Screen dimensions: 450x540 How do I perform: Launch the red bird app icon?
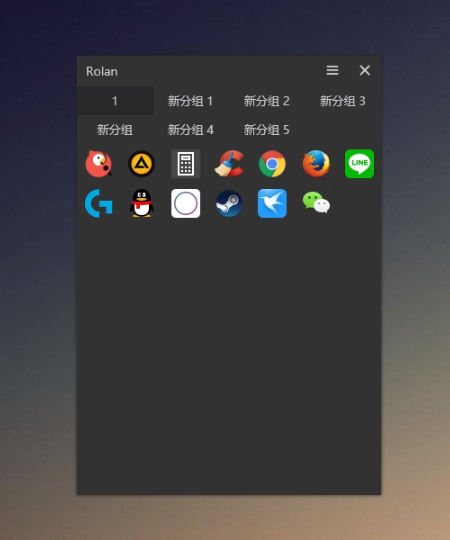click(x=99, y=164)
